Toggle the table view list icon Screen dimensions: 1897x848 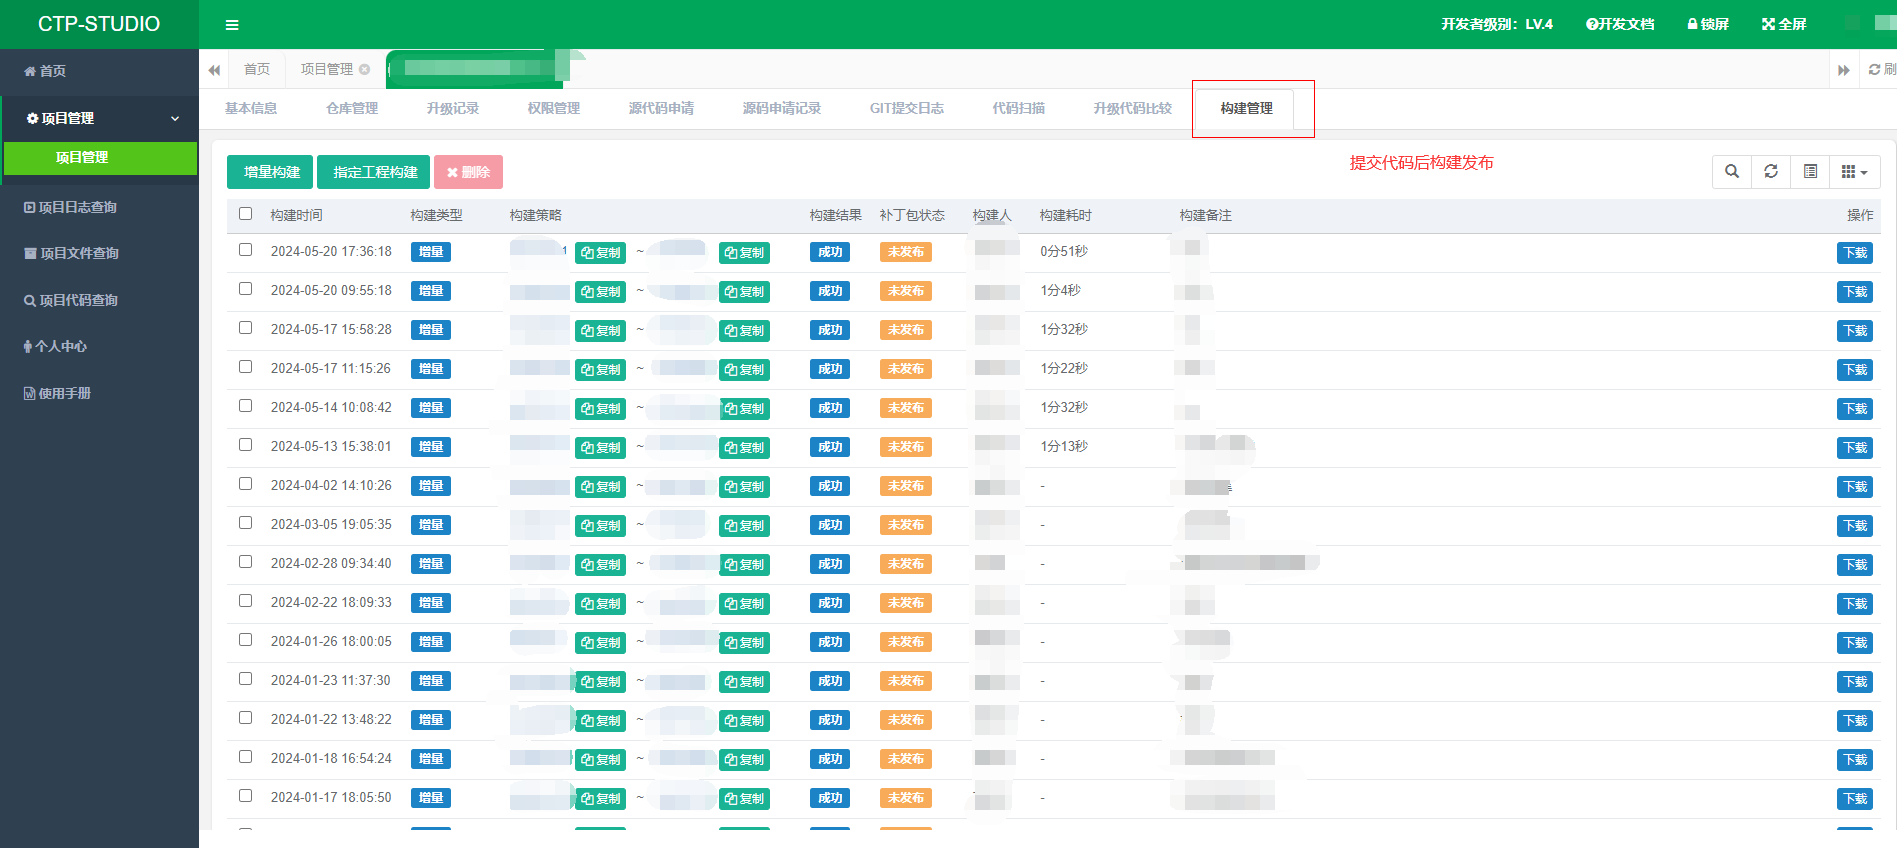pyautogui.click(x=1810, y=172)
